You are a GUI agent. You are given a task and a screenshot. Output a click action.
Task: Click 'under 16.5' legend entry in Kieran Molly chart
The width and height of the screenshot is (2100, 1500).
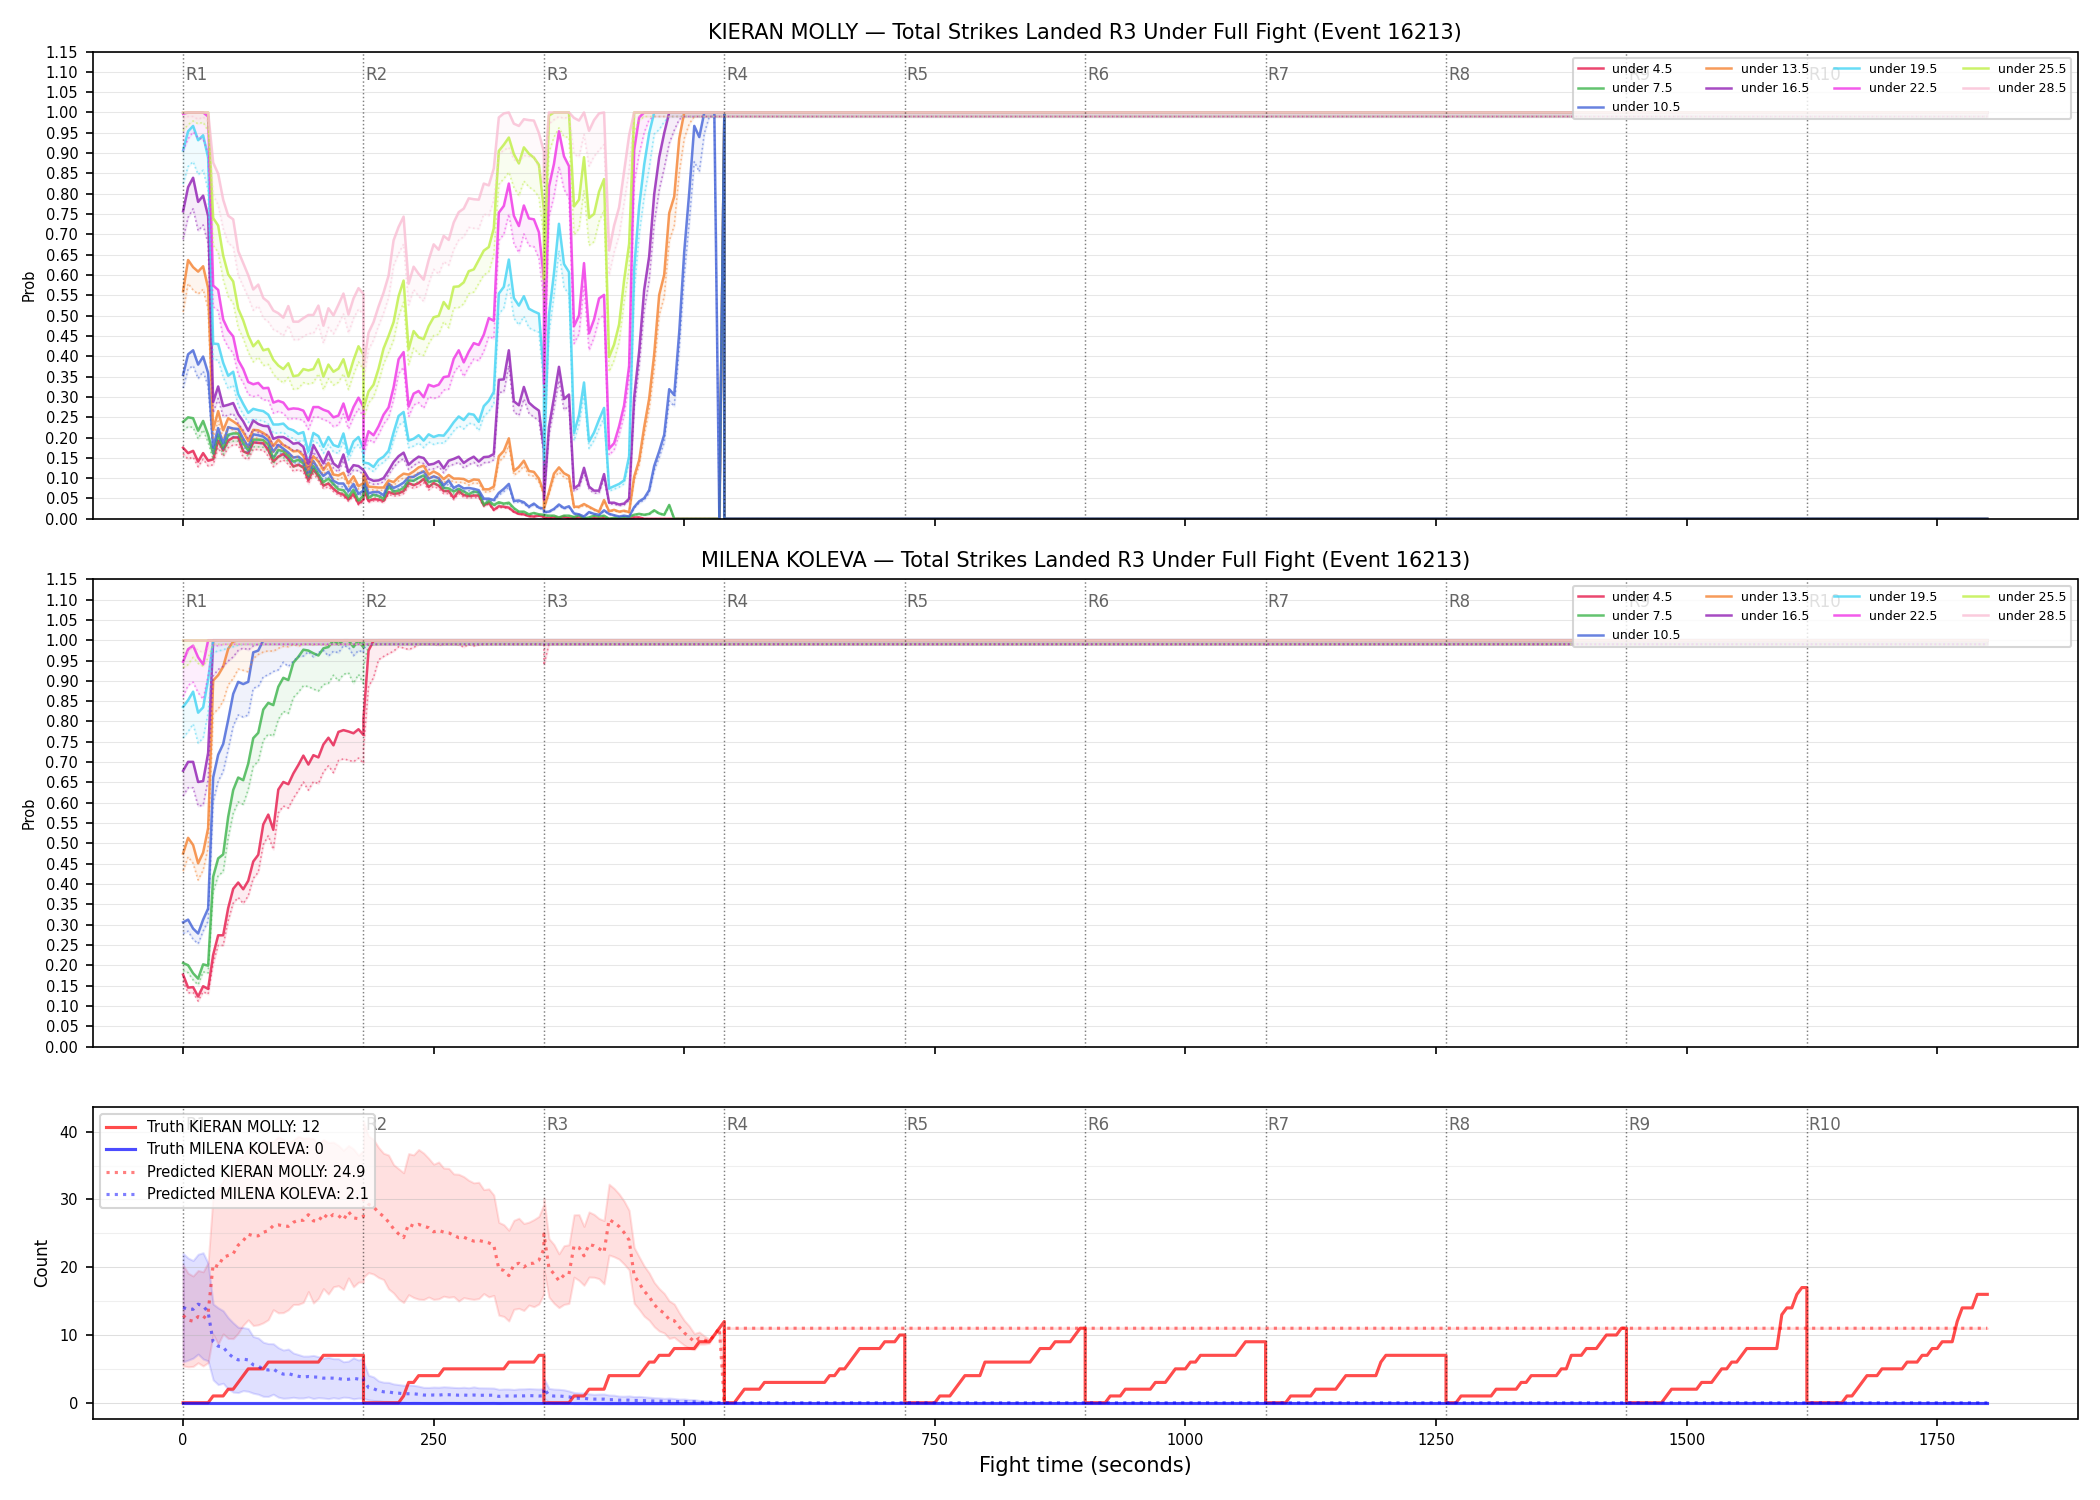(x=1758, y=88)
